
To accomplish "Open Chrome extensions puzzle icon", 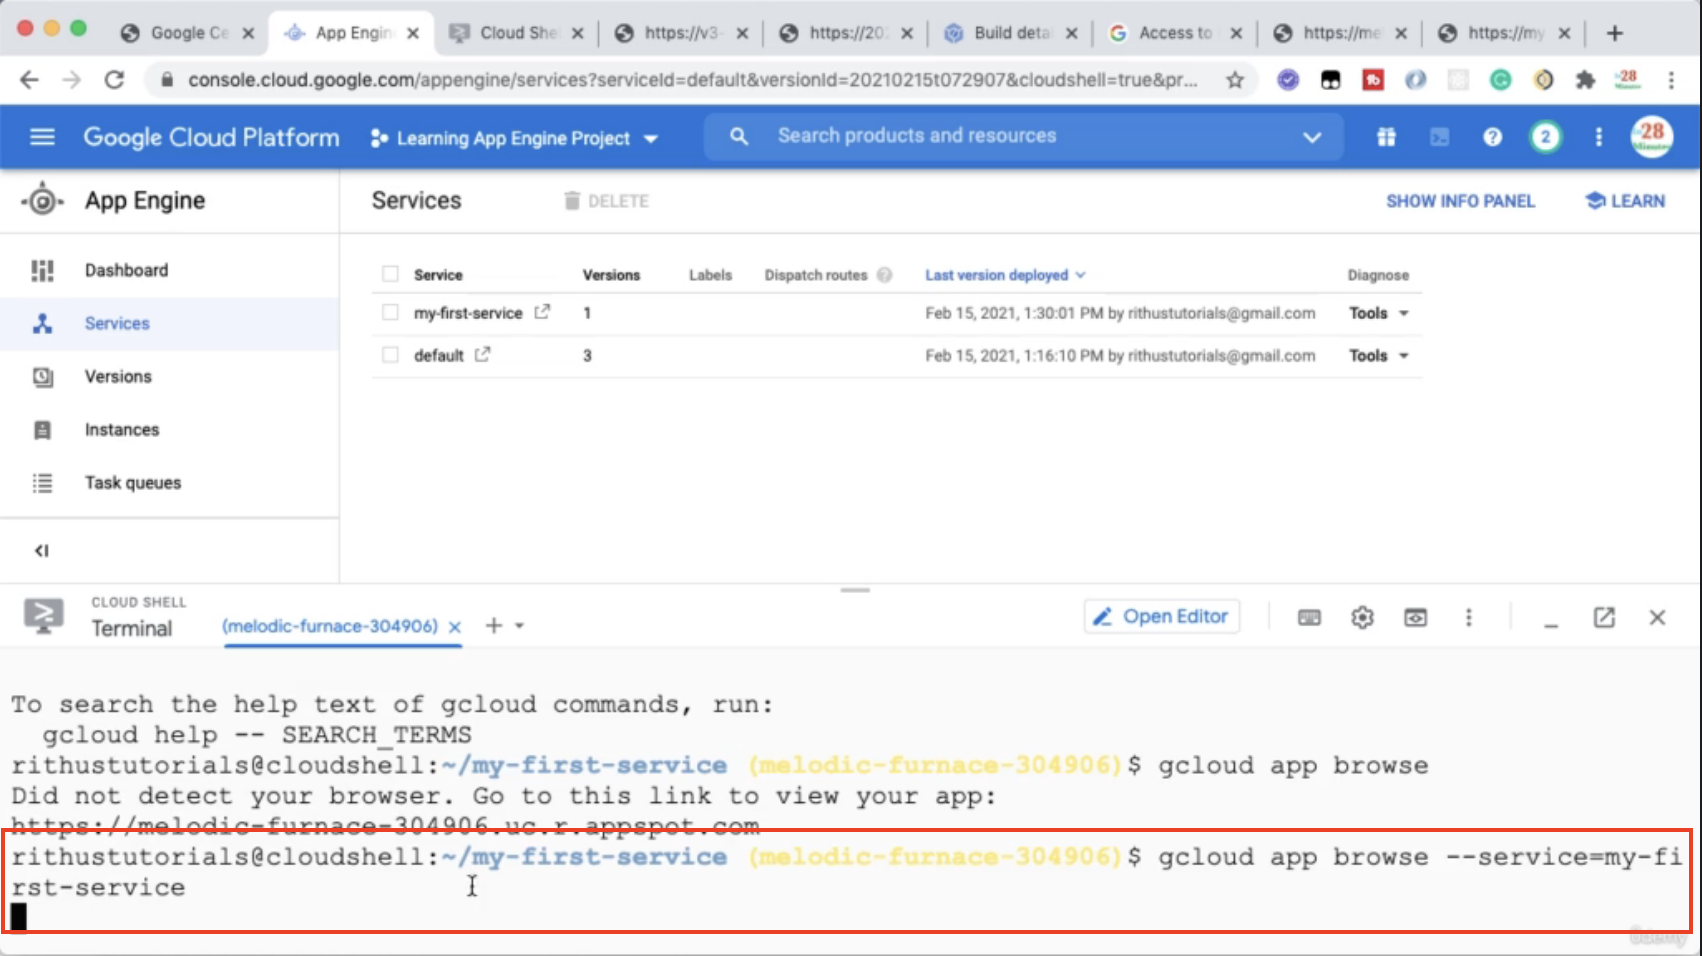I will (1585, 80).
